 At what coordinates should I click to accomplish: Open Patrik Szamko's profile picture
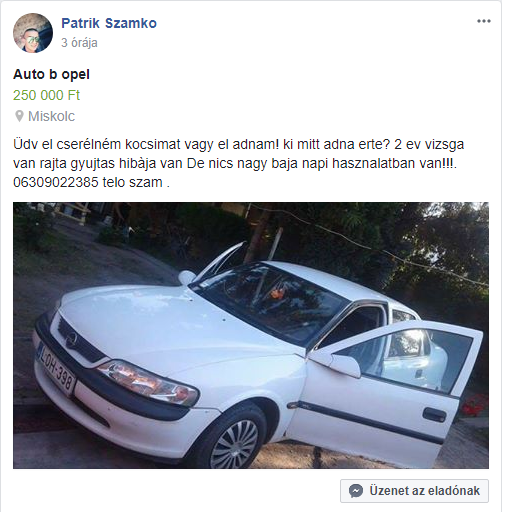[33, 33]
